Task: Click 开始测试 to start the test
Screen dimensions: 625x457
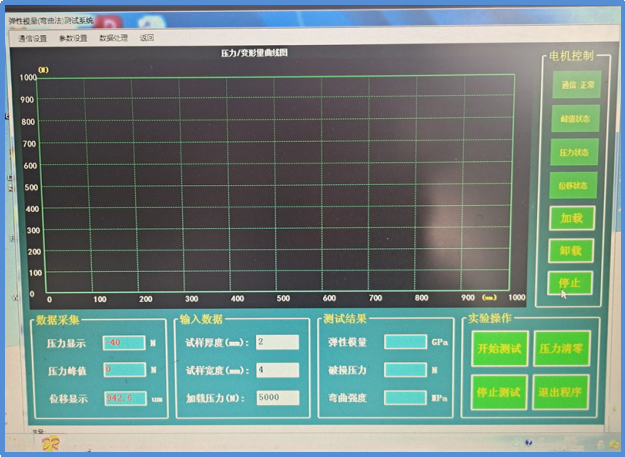Action: pyautogui.click(x=499, y=348)
